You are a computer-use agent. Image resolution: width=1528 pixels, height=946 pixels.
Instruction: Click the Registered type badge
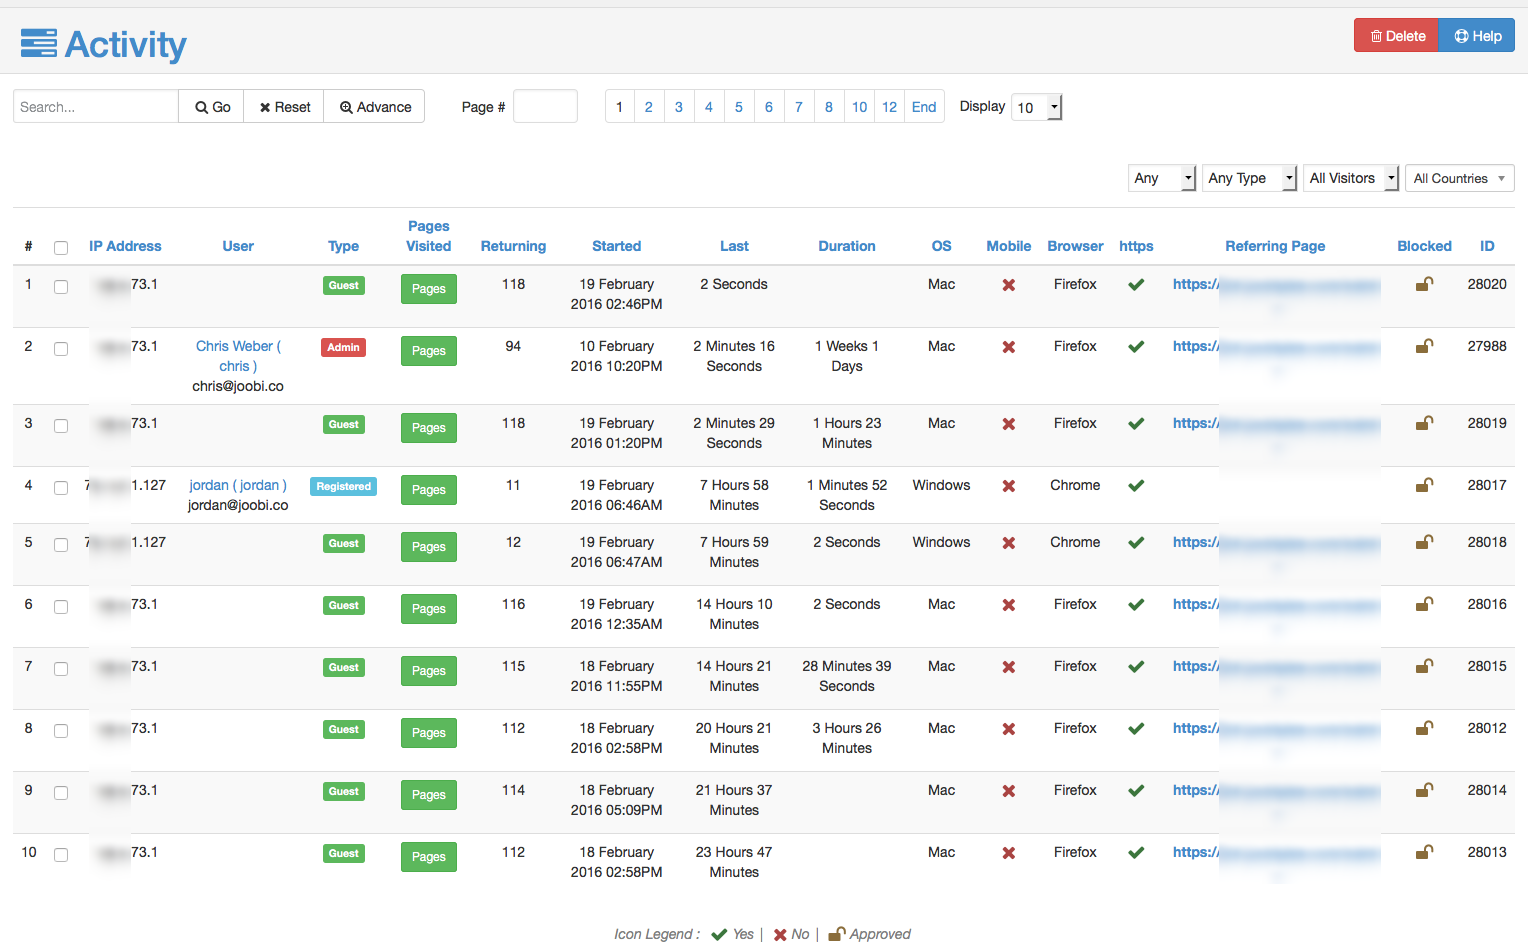344,487
